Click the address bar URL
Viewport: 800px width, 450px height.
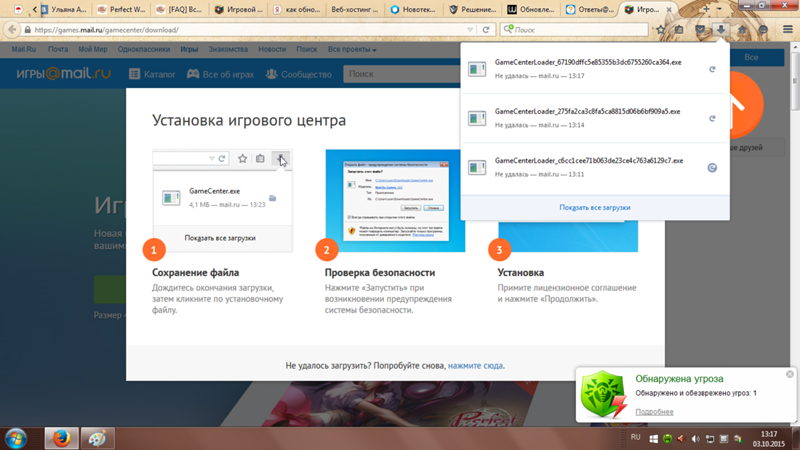pos(106,30)
